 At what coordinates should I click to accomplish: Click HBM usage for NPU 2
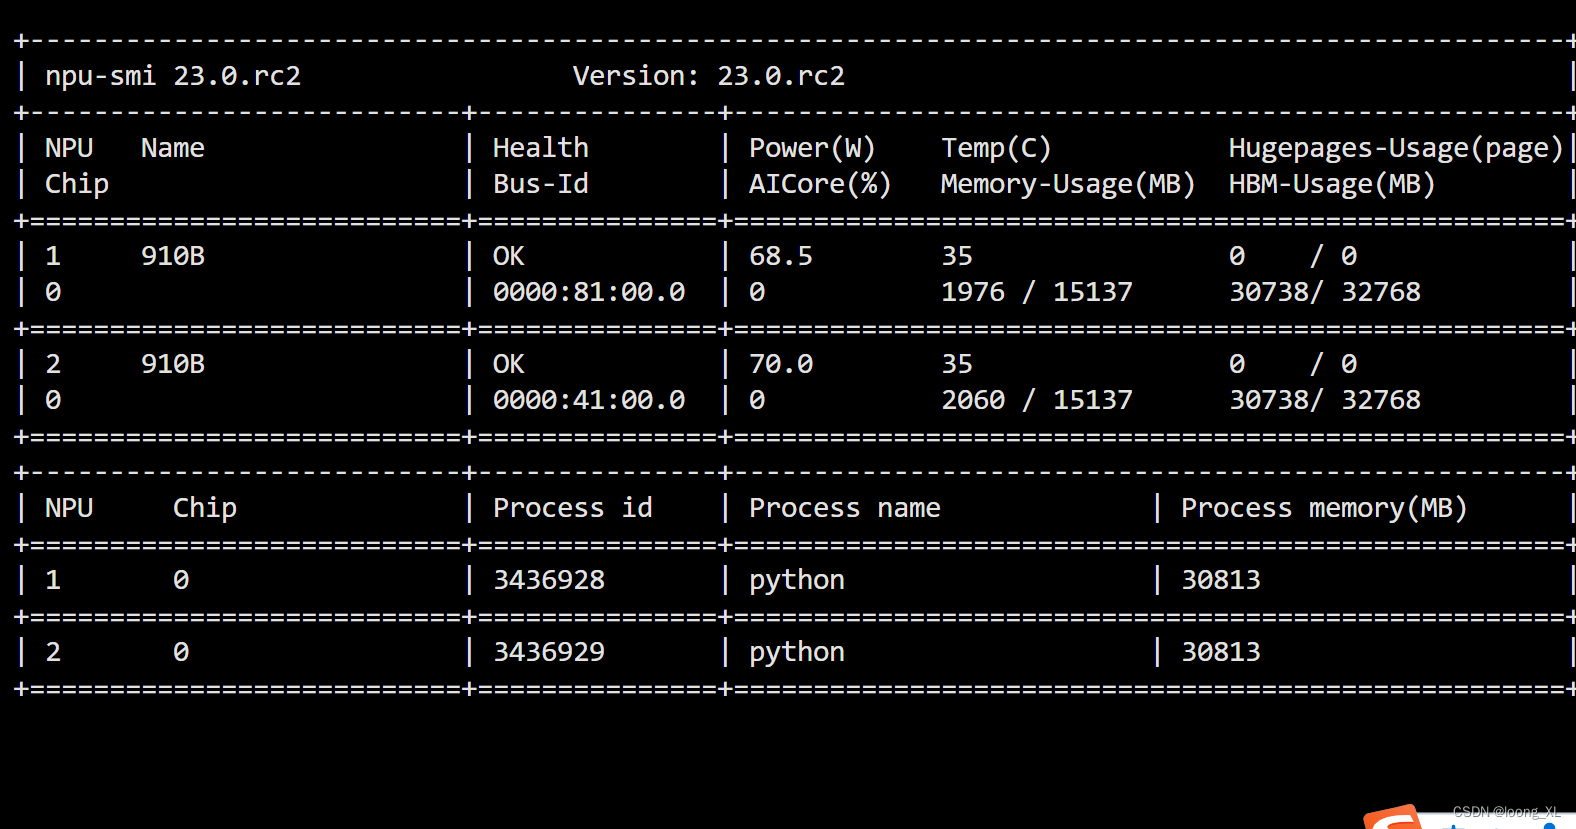pyautogui.click(x=1325, y=400)
